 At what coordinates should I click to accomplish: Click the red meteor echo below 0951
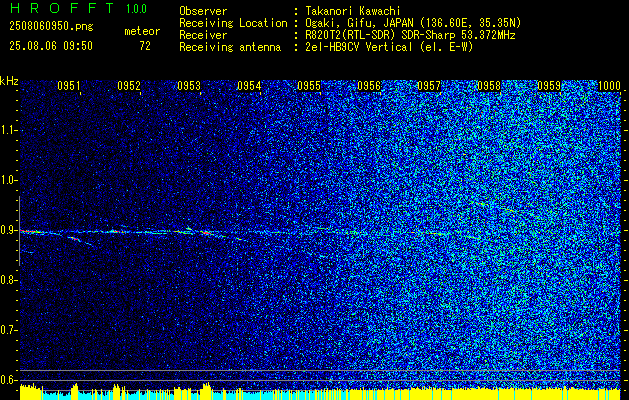point(74,239)
